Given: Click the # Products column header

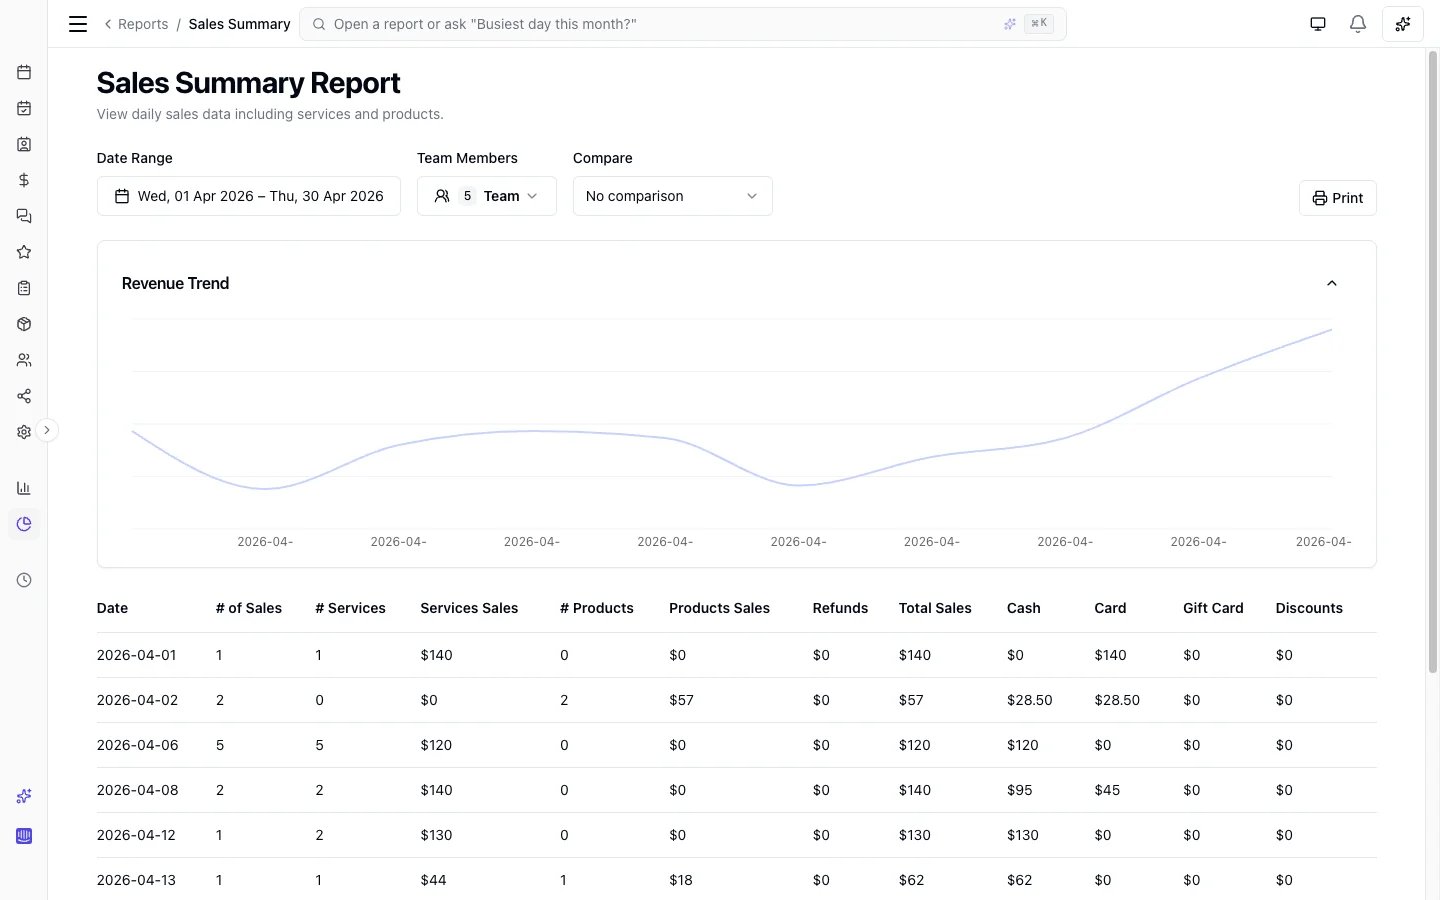Looking at the screenshot, I should [597, 608].
